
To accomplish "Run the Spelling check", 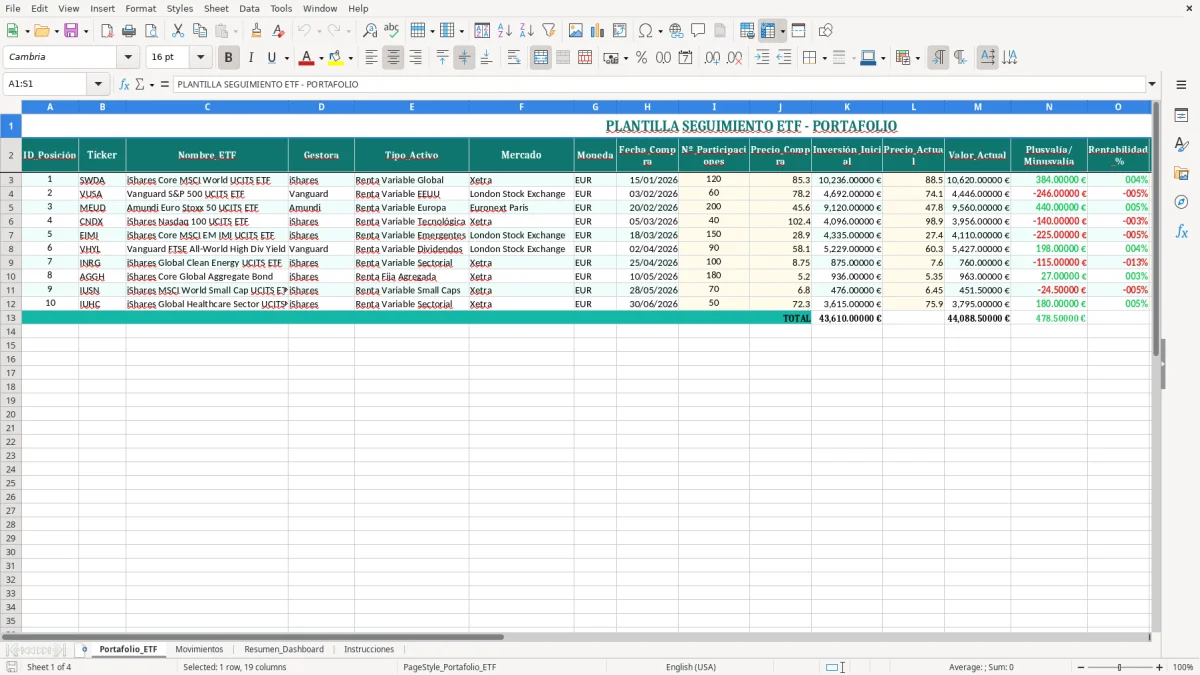I will pyautogui.click(x=392, y=31).
